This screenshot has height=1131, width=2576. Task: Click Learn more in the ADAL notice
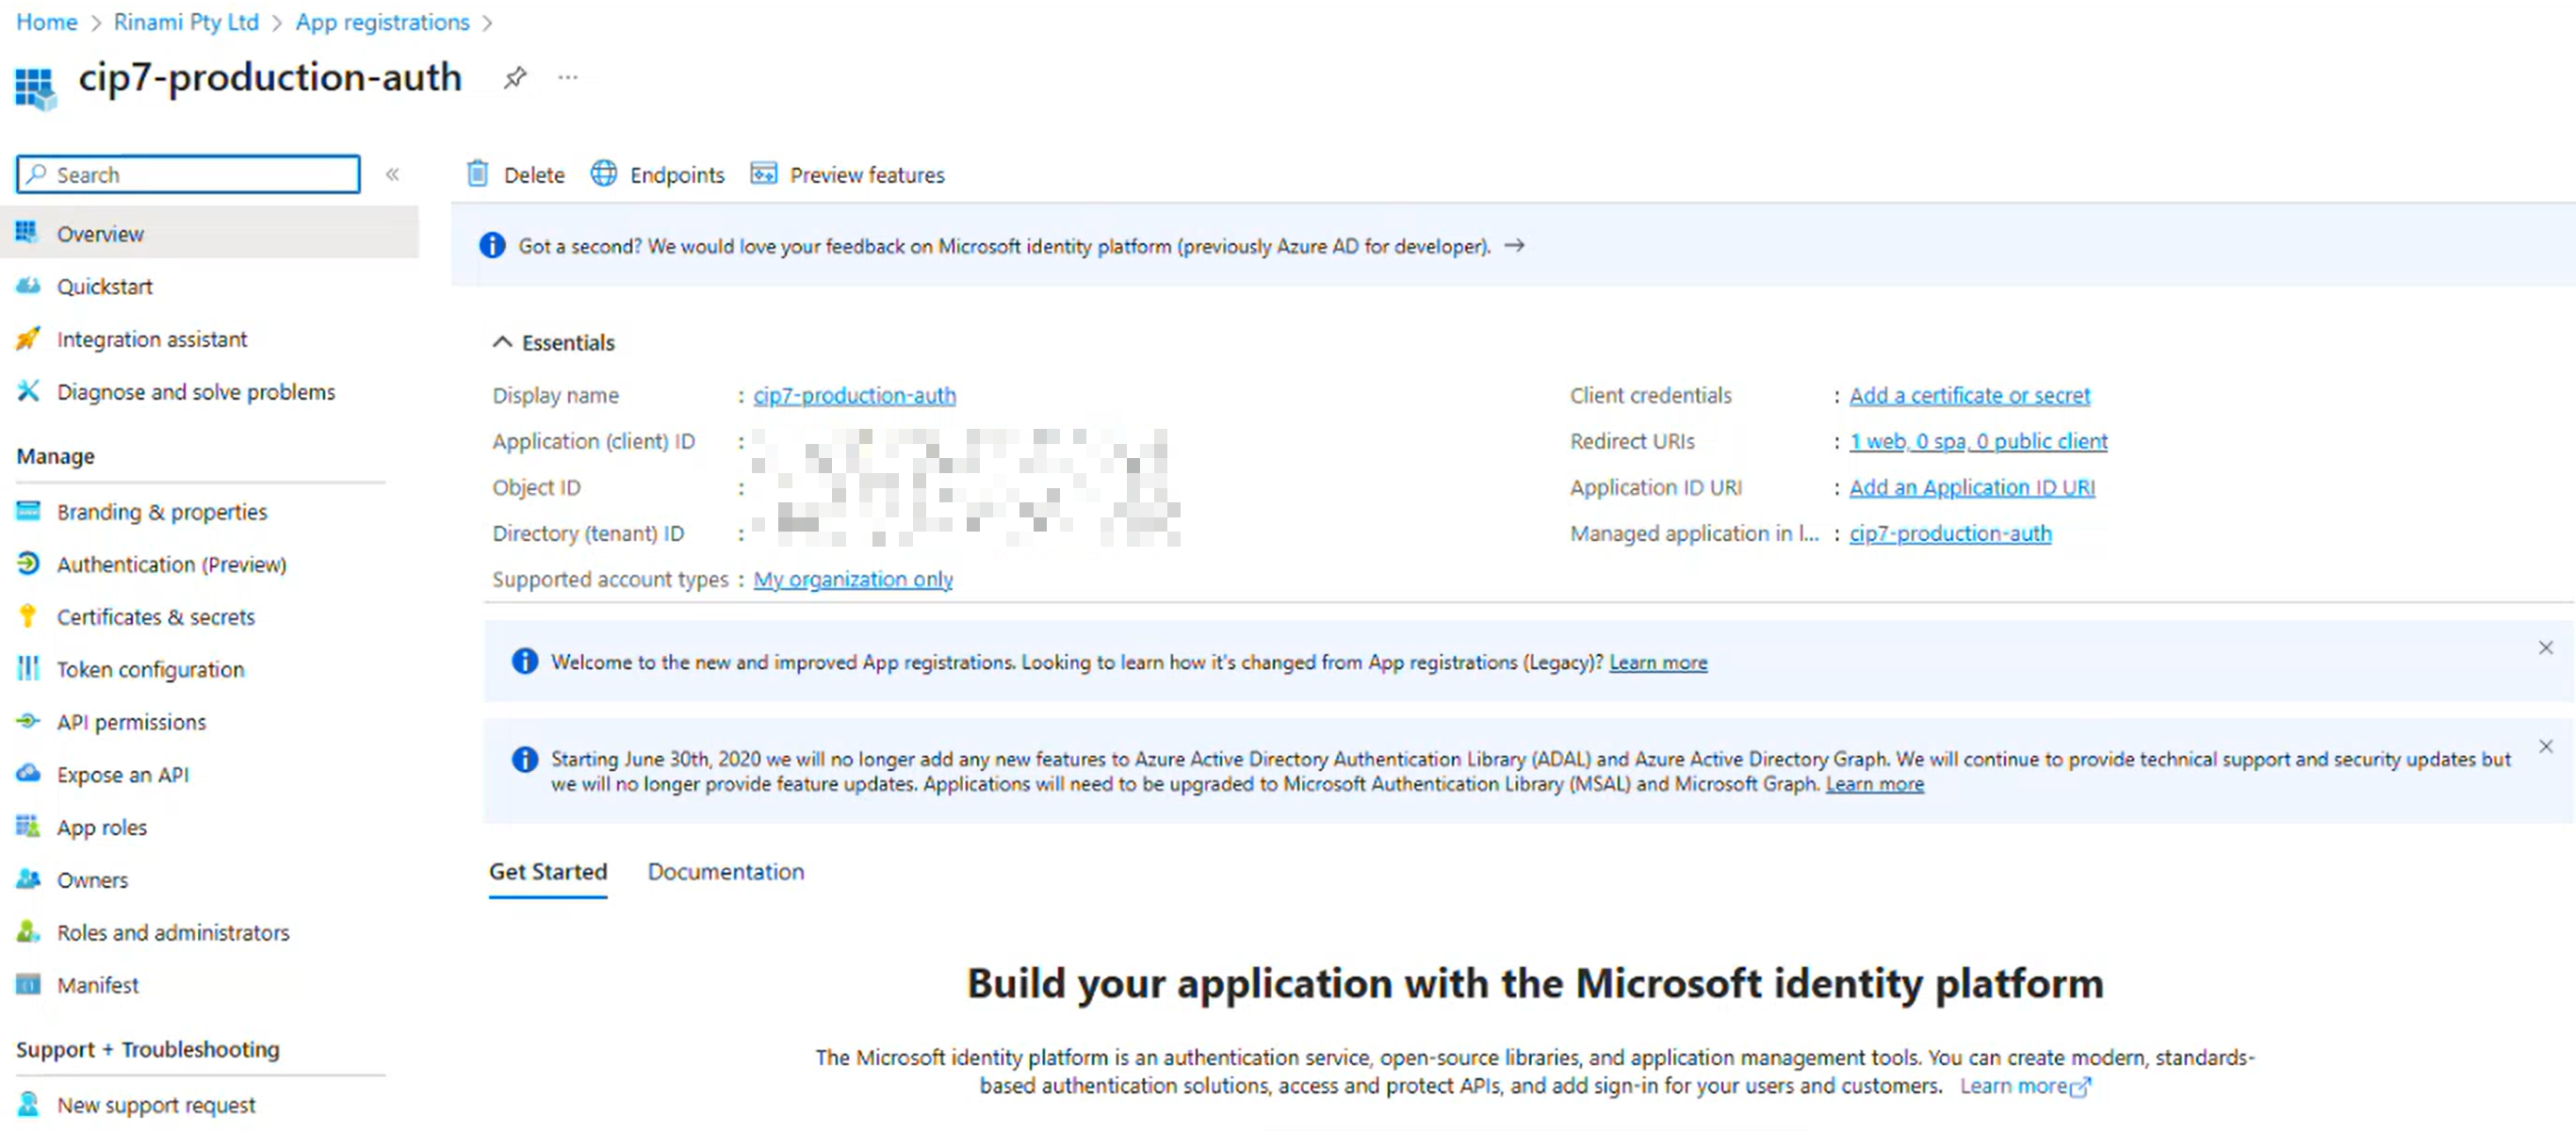[x=1875, y=784]
